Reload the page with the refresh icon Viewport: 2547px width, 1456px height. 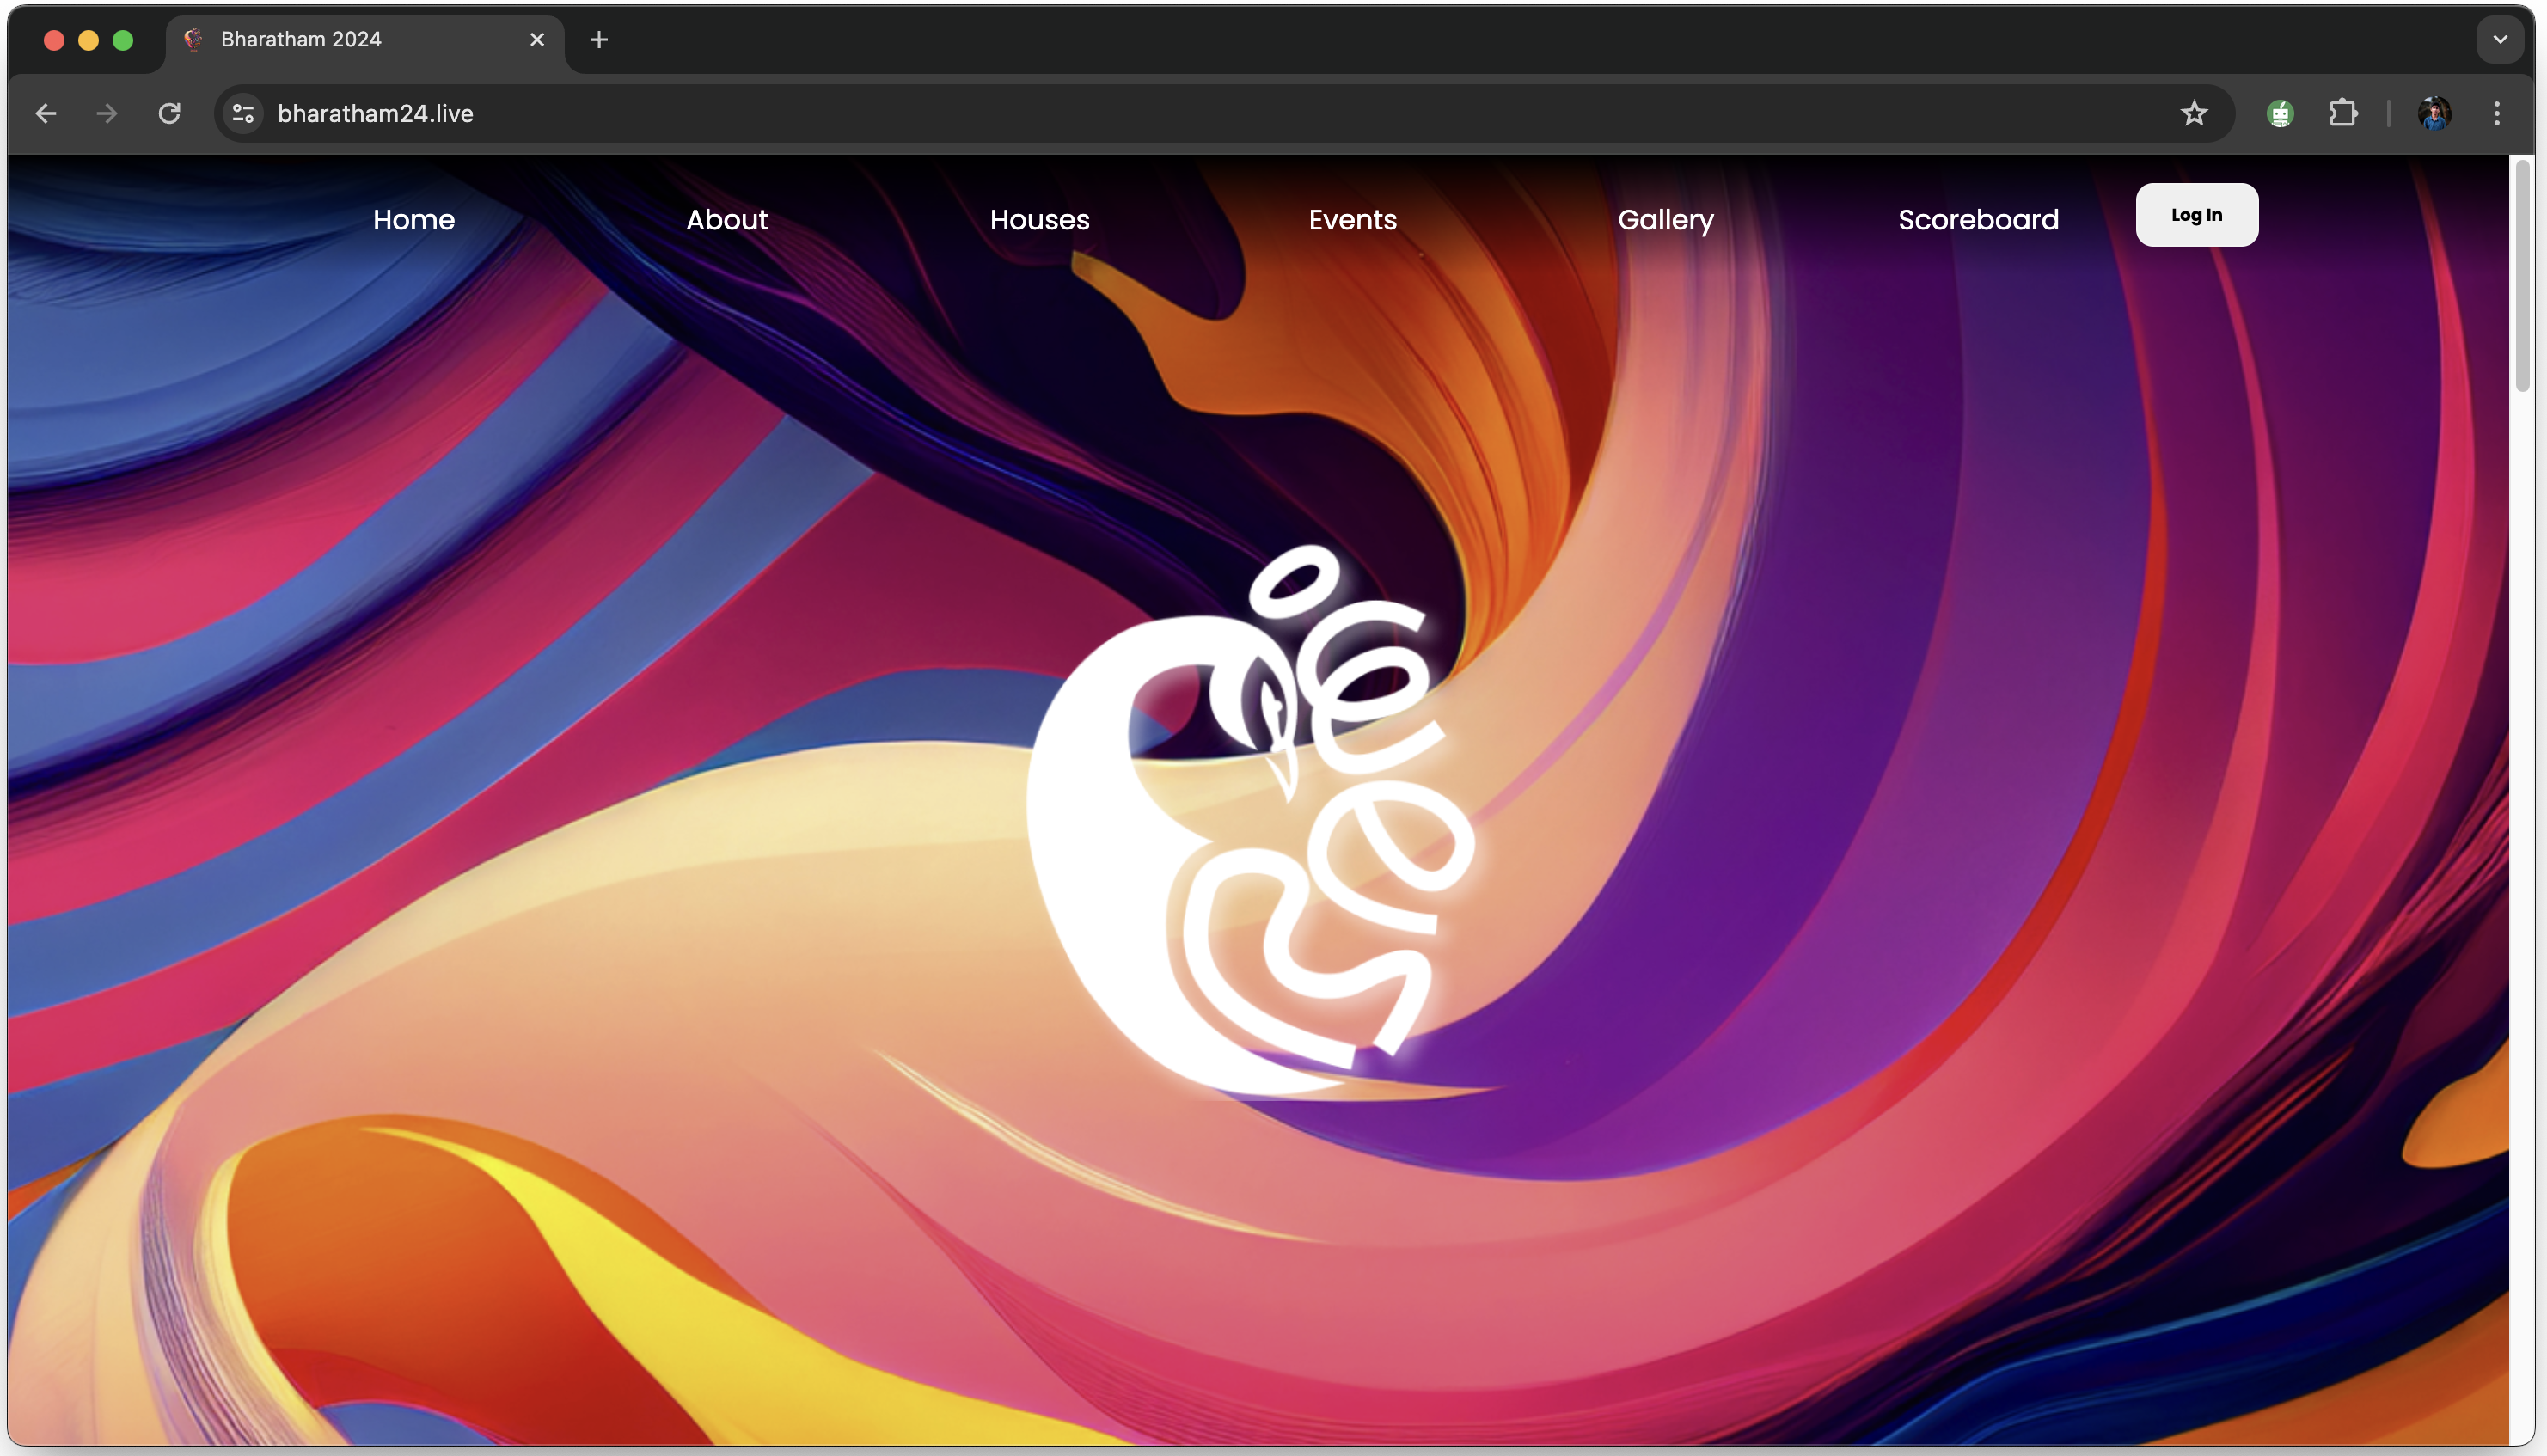point(170,114)
